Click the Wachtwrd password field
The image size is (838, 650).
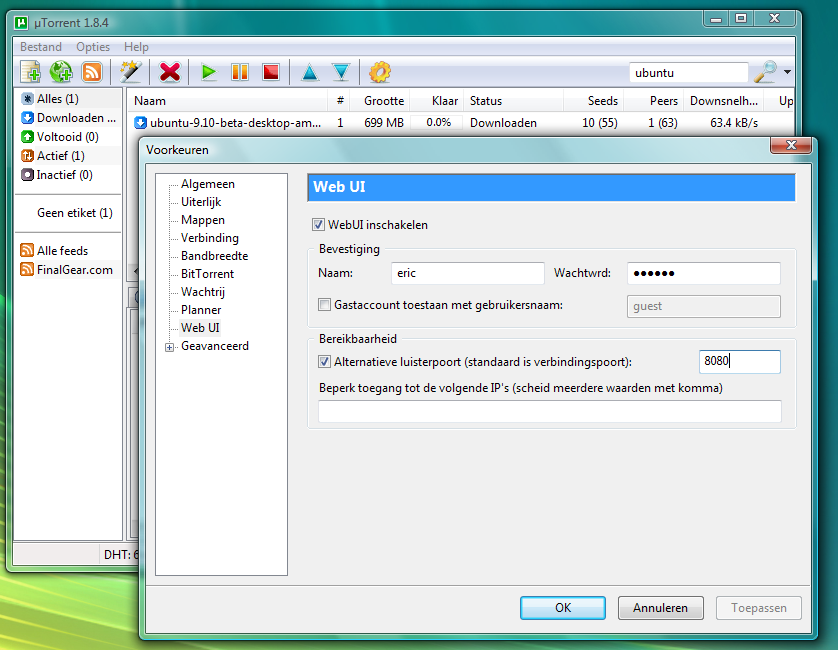click(x=704, y=273)
